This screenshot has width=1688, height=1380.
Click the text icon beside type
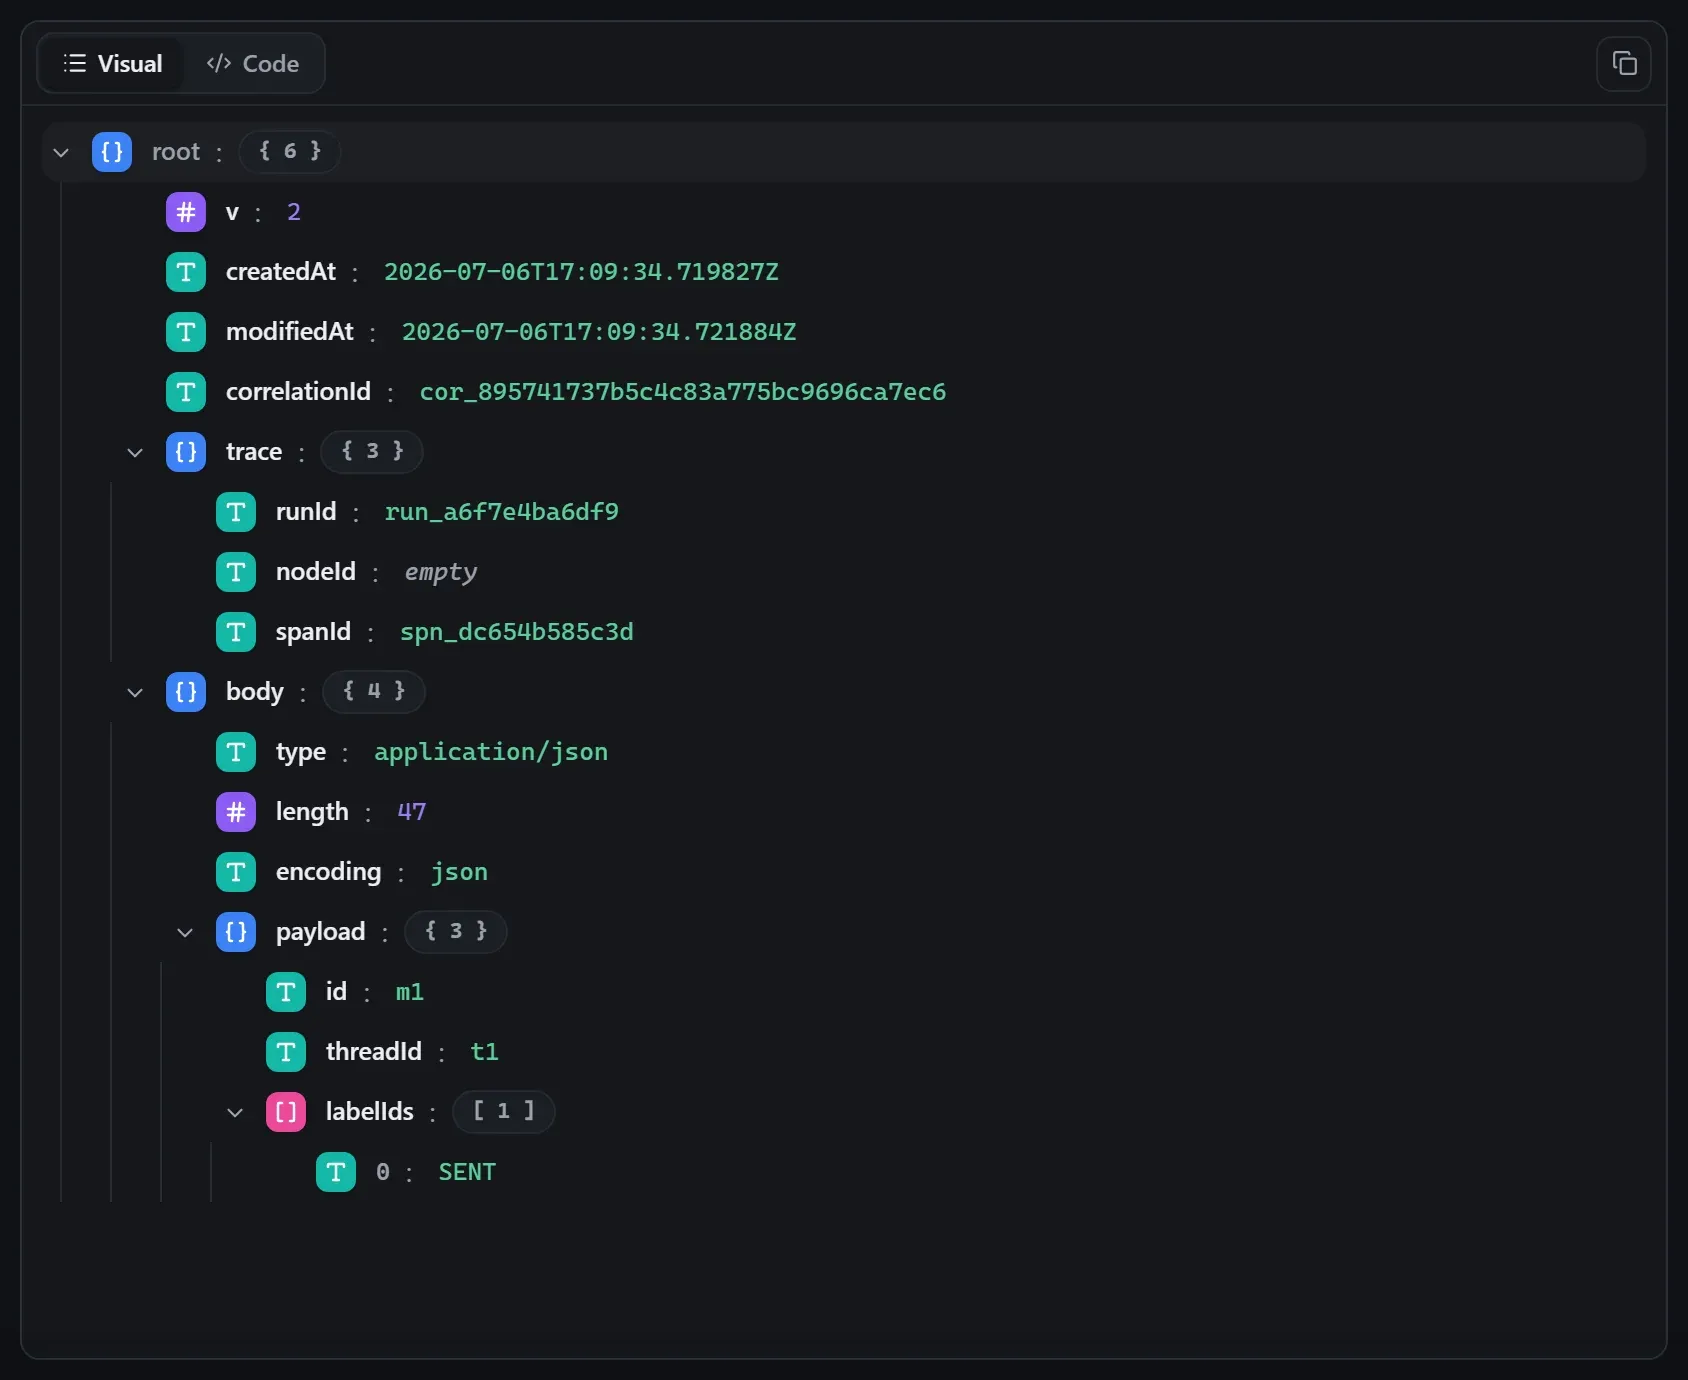pyautogui.click(x=236, y=752)
